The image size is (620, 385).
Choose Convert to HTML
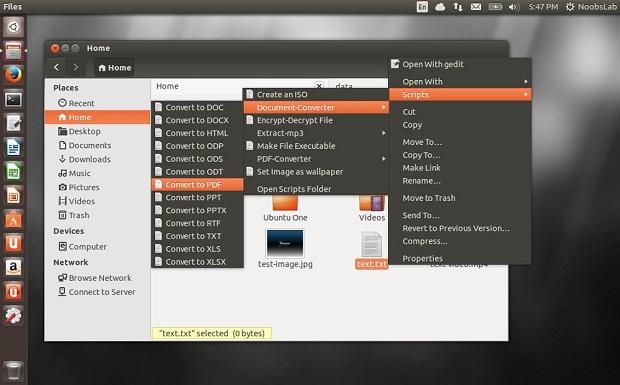197,133
